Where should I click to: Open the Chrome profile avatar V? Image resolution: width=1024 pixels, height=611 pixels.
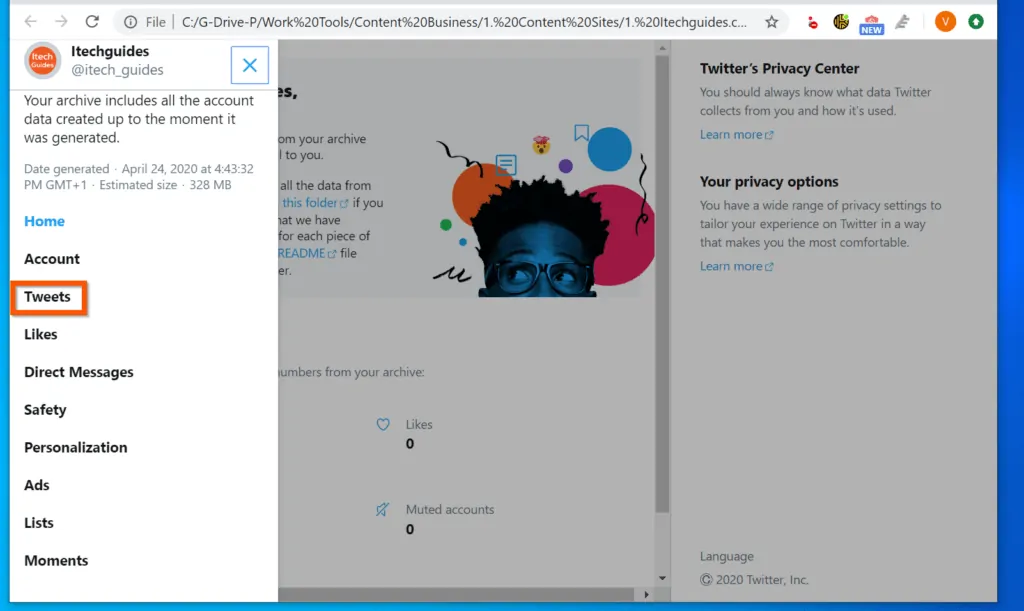944,20
